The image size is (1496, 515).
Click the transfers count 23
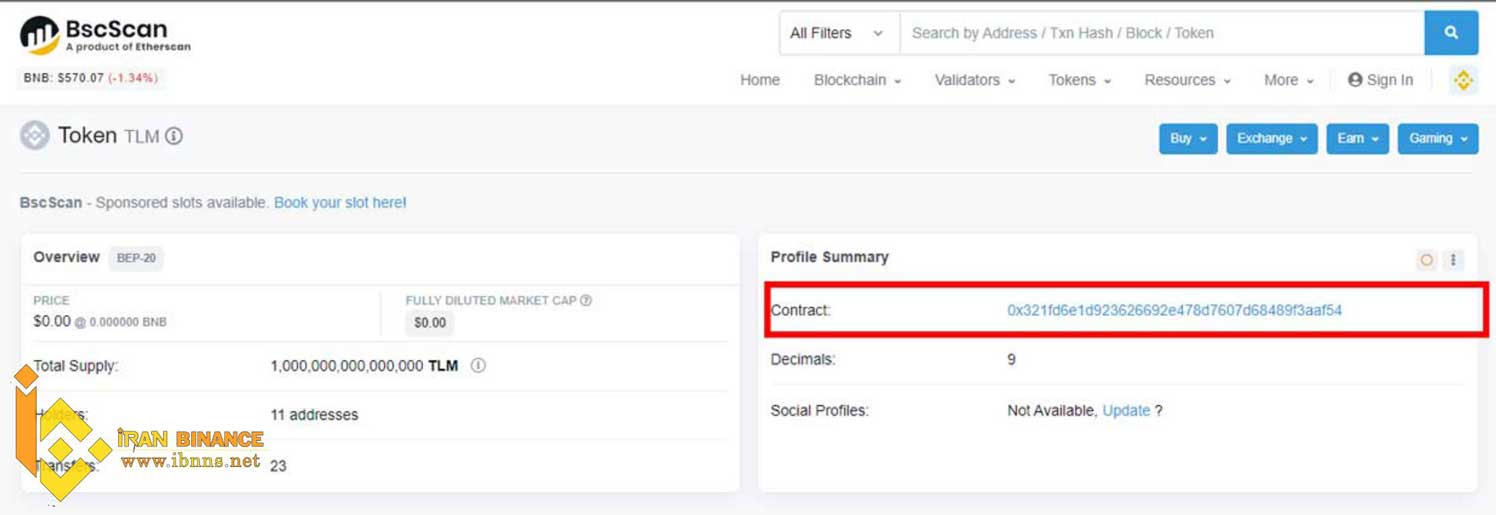click(x=278, y=466)
